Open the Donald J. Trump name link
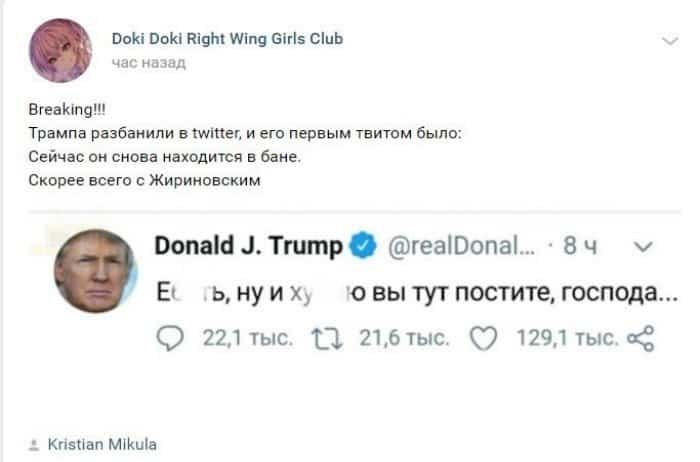700x462 pixels. 249,246
